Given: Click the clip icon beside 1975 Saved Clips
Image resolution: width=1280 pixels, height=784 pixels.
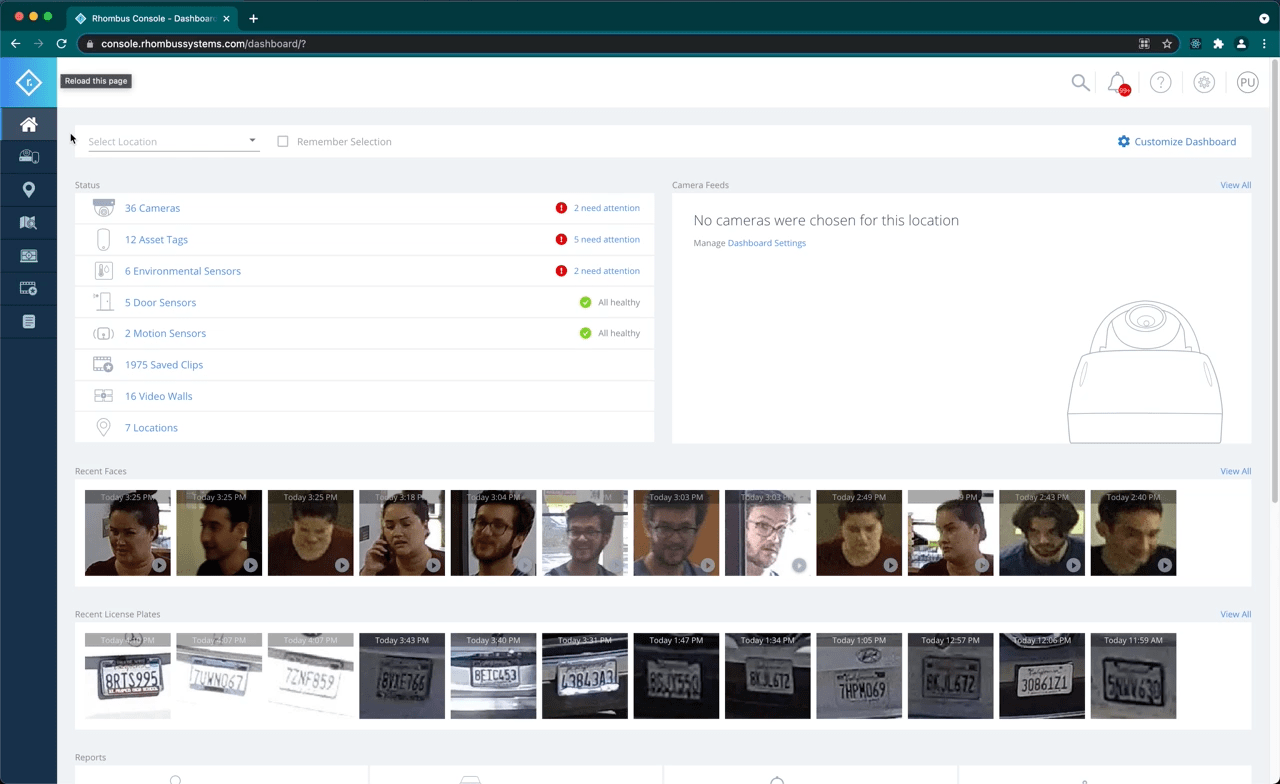Looking at the screenshot, I should [x=103, y=365].
